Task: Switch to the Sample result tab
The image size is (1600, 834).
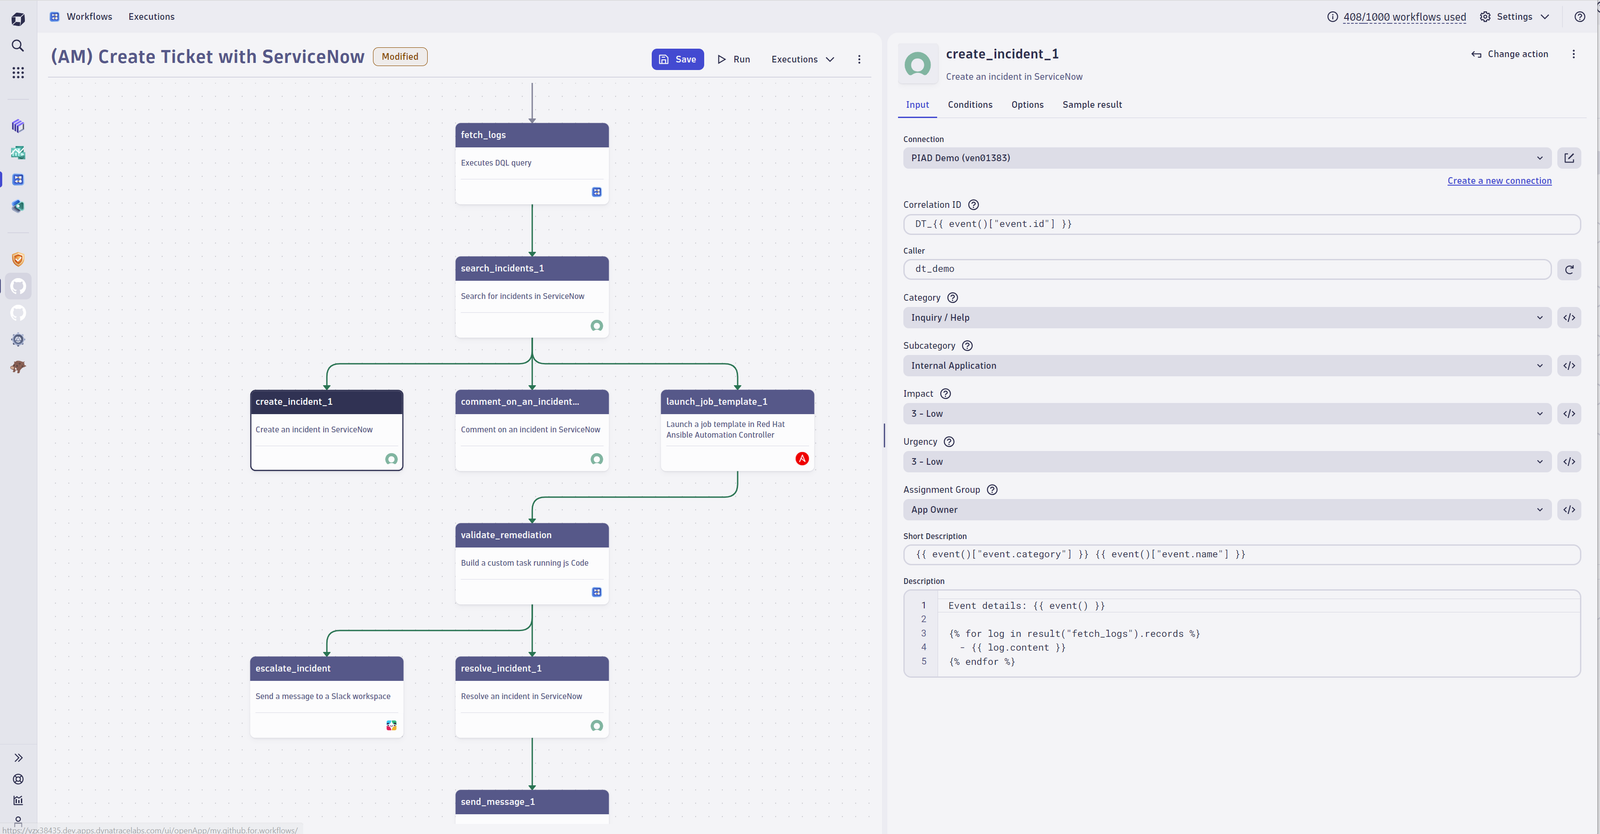Action: 1092,105
